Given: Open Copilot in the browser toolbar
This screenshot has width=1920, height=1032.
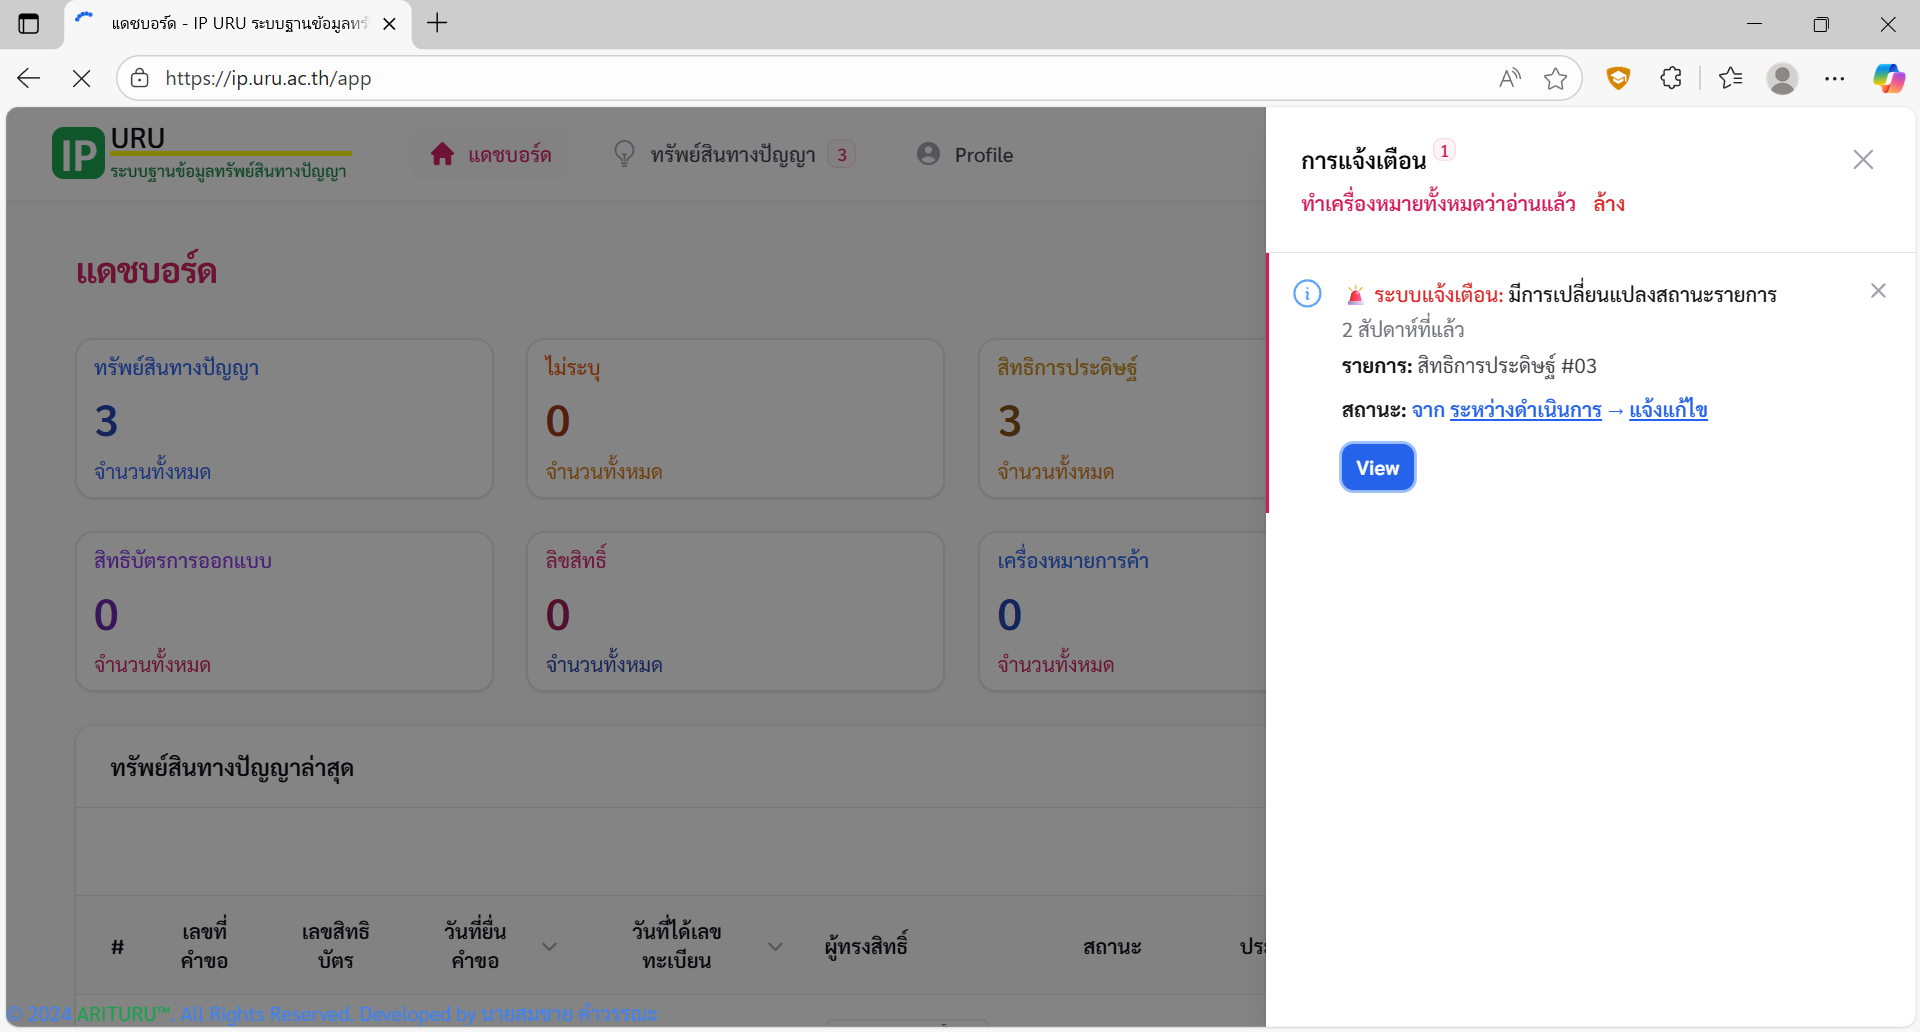Looking at the screenshot, I should [1888, 78].
